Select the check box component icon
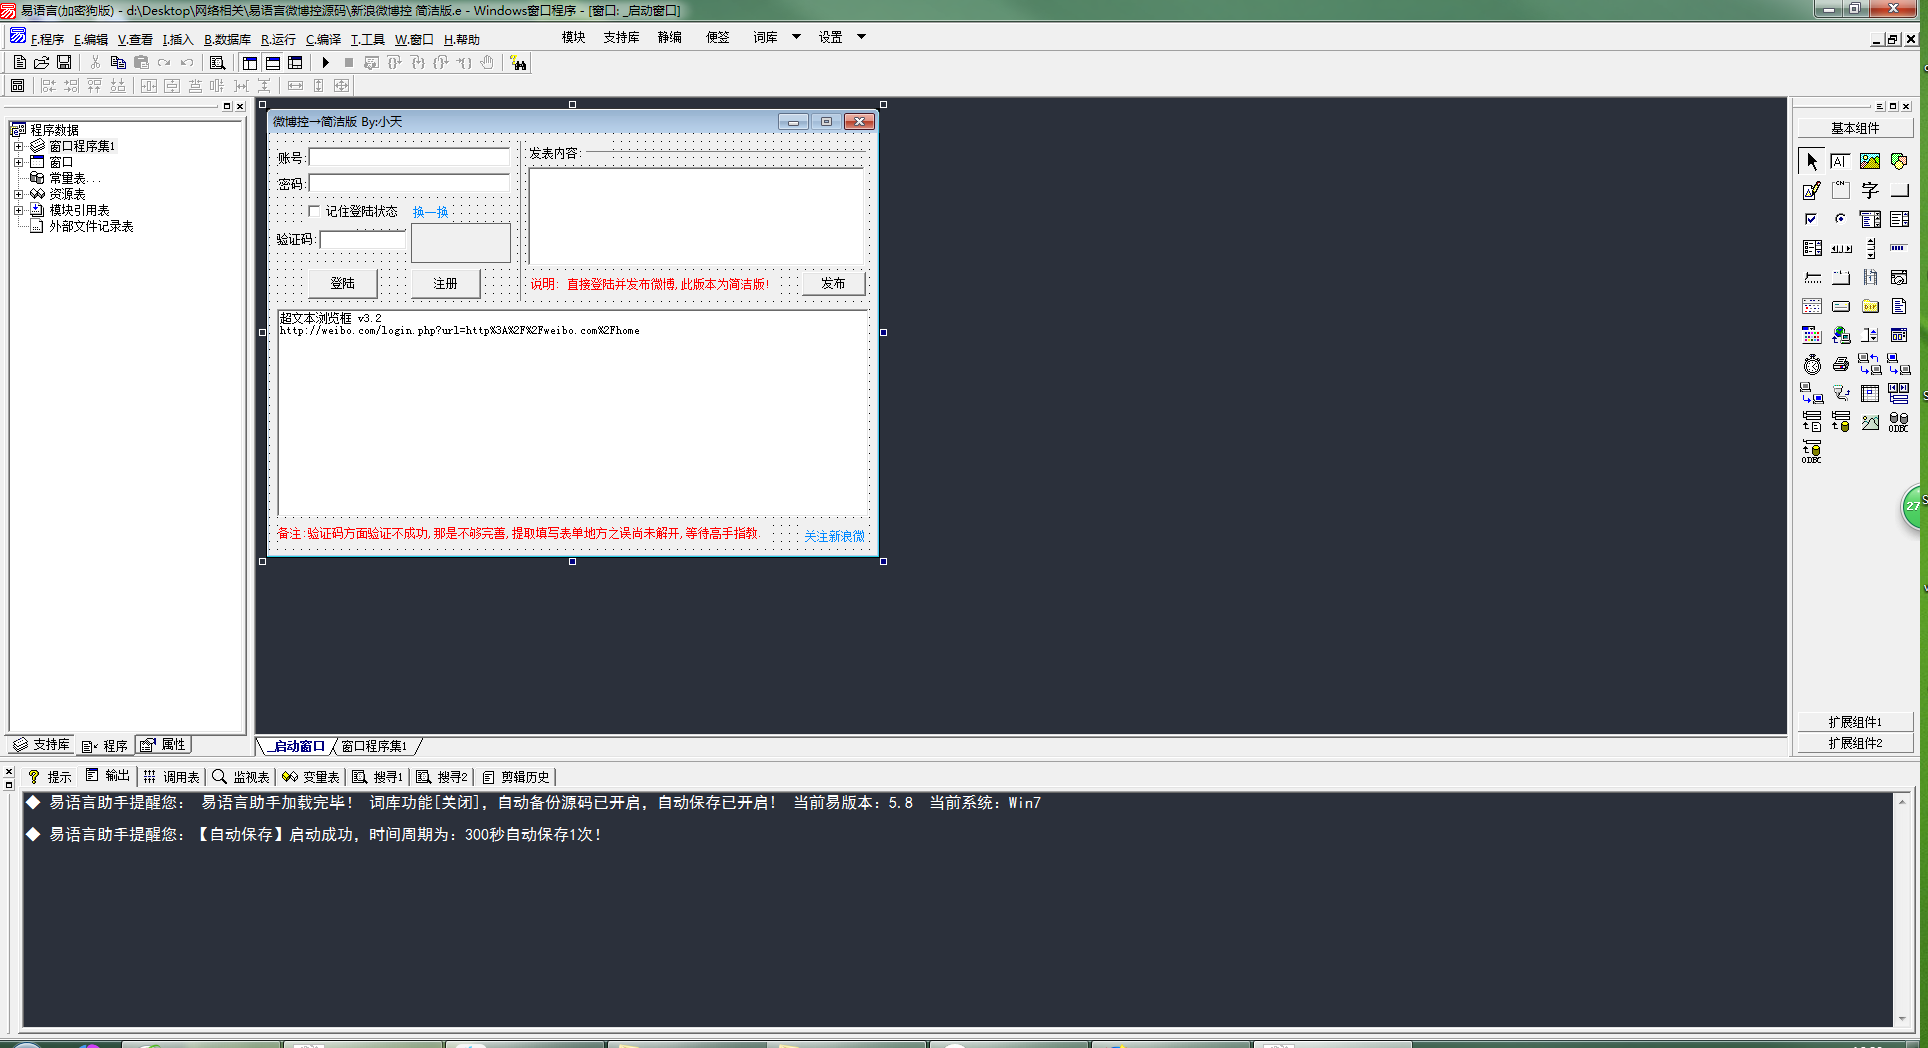 coord(1812,219)
